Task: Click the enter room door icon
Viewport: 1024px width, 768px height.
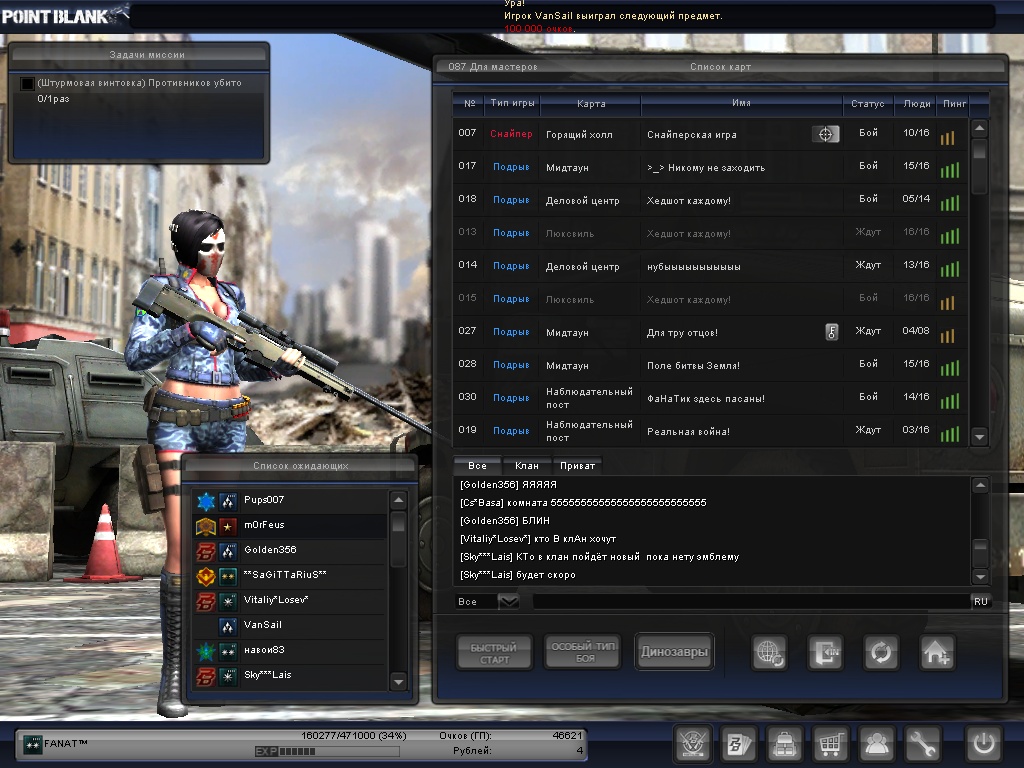Action: pos(825,653)
